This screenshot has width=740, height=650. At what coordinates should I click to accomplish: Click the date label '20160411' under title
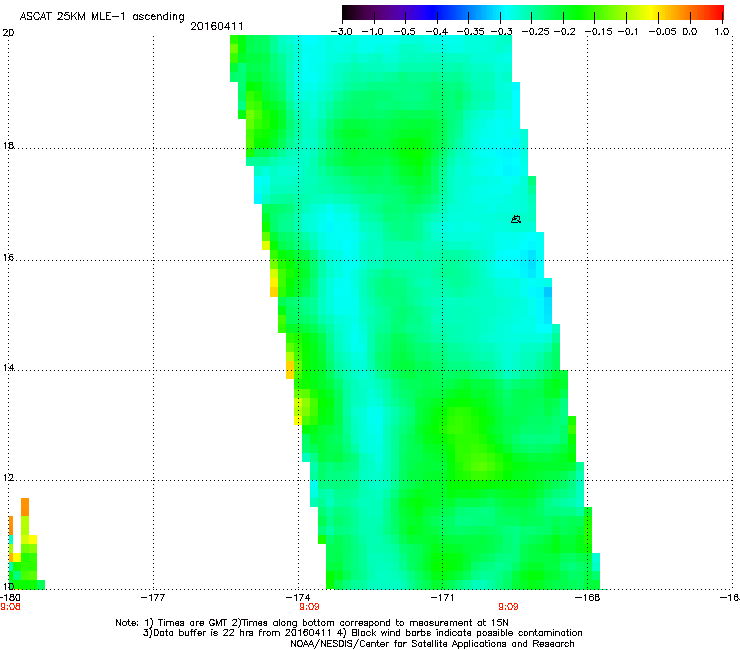217,26
